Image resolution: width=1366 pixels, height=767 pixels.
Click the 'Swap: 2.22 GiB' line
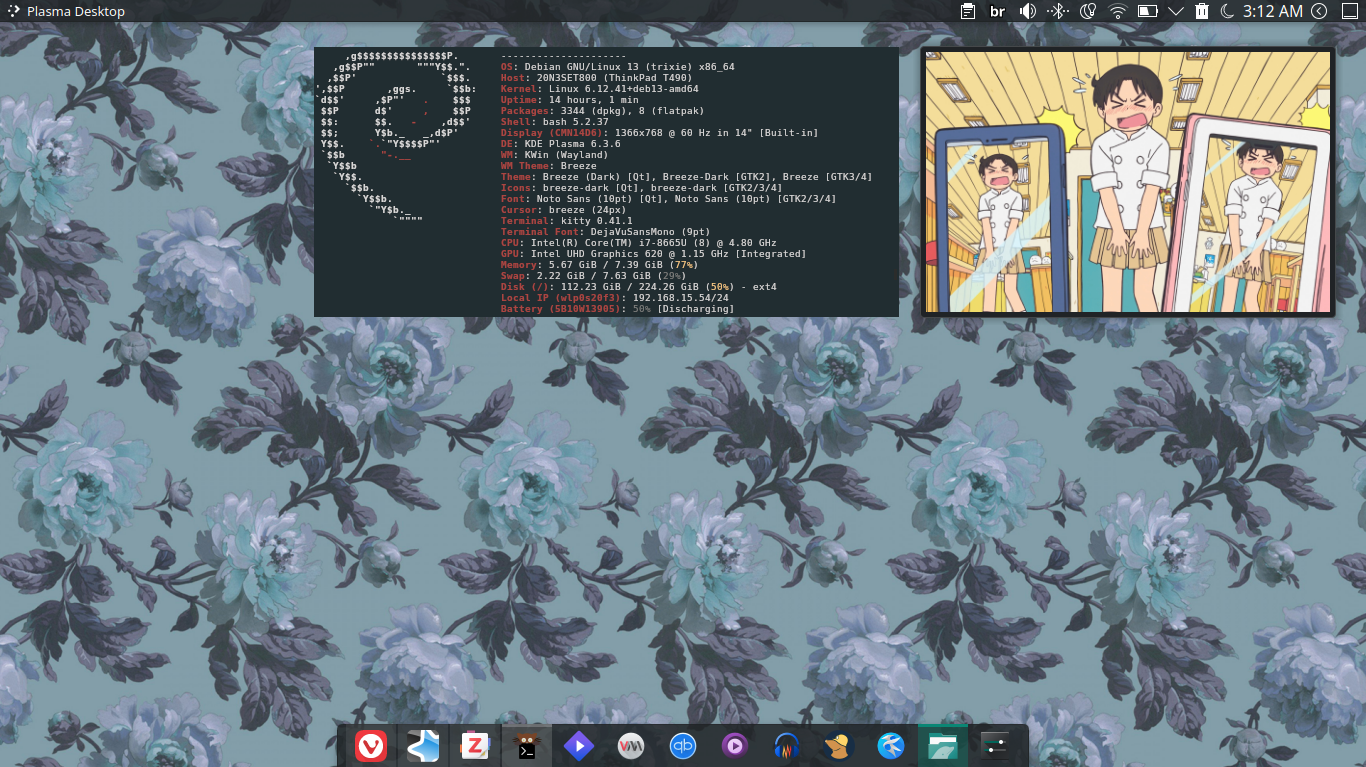click(x=594, y=276)
